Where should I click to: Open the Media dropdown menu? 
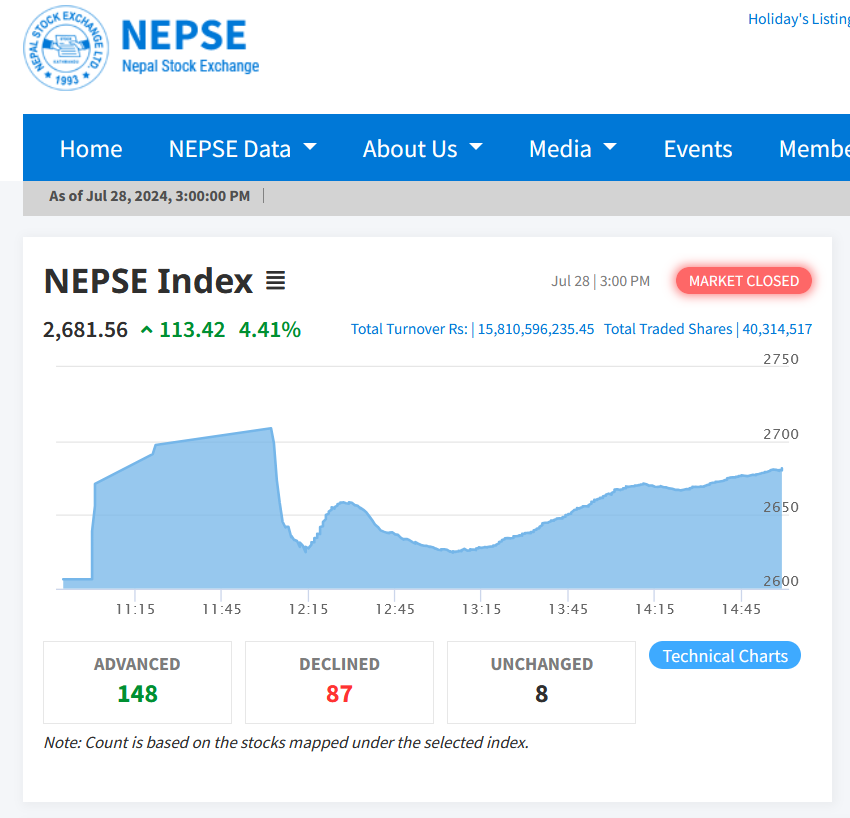point(572,149)
